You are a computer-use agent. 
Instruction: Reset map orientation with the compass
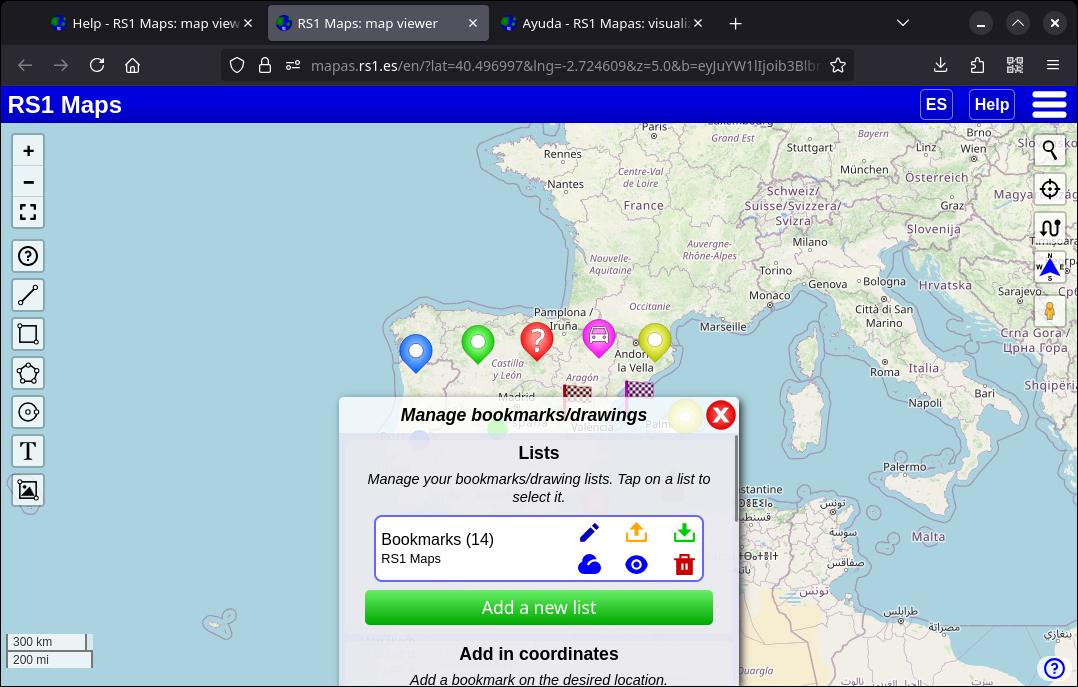[x=1050, y=267]
